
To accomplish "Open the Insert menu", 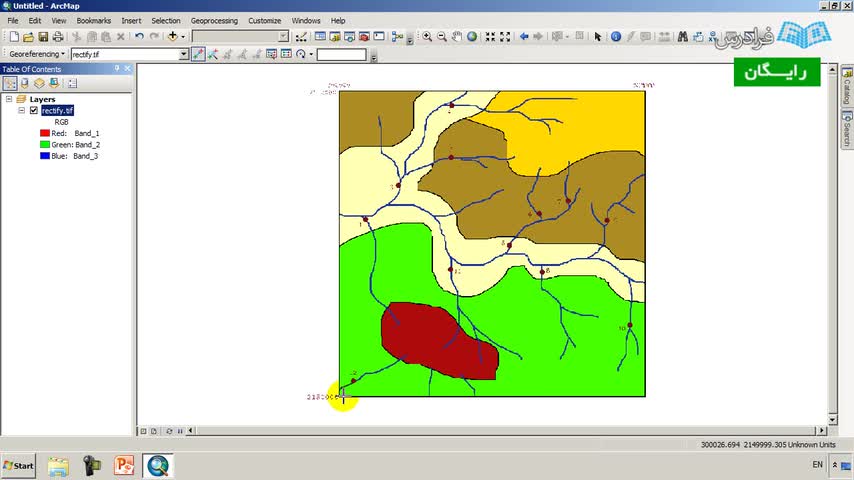I will [131, 21].
